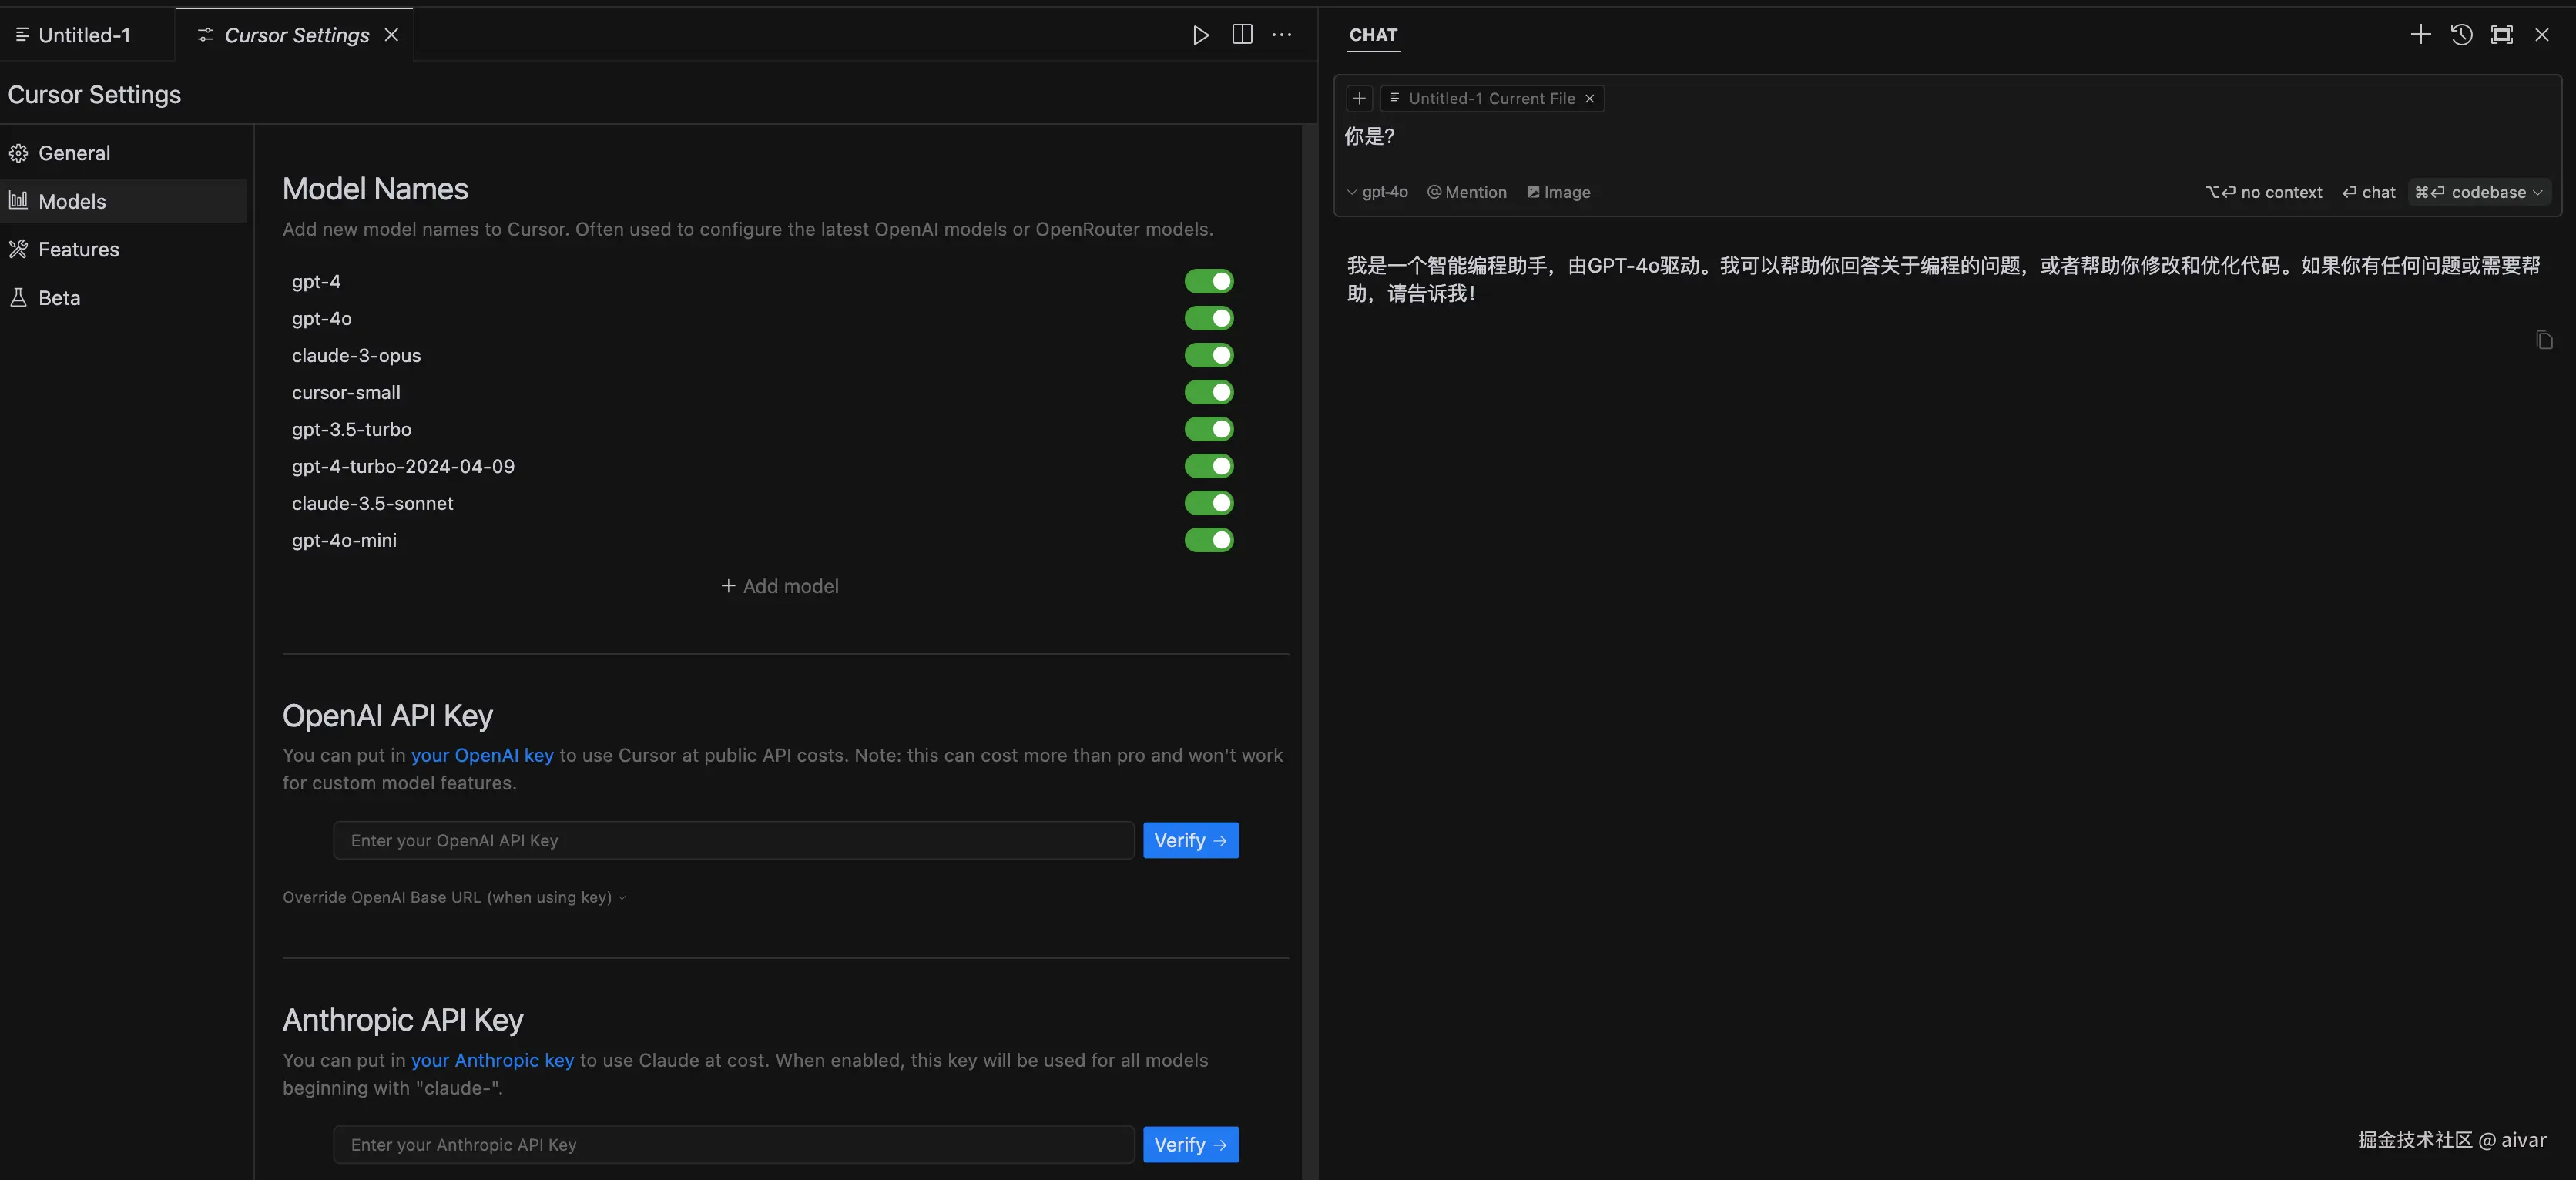Screen dimensions: 2576x1180
Task: Click the split editor layout icon
Action: pyautogui.click(x=1242, y=35)
